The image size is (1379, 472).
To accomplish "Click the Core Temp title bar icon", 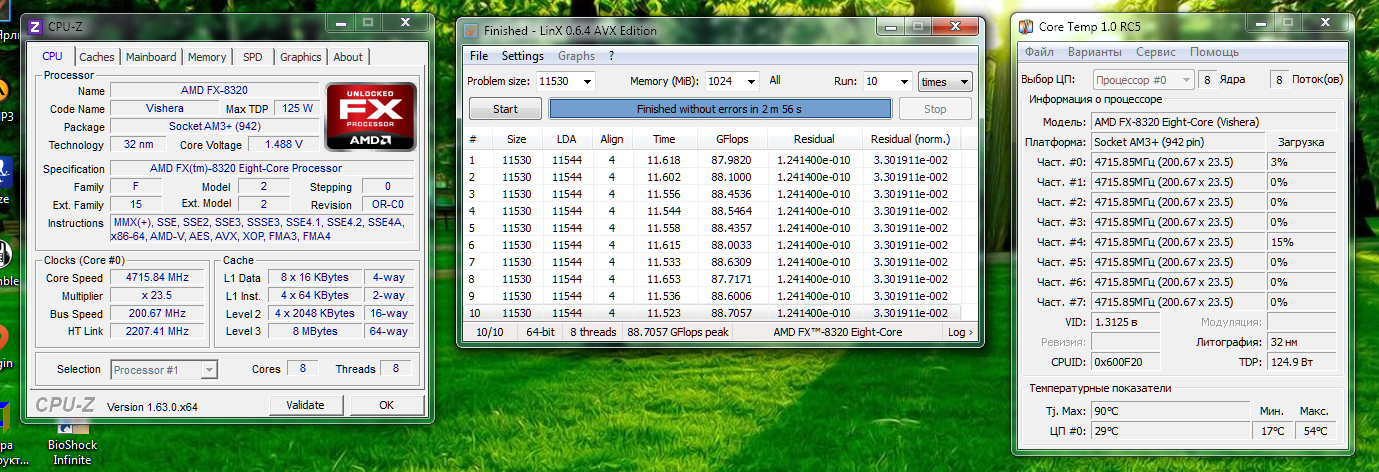I will coord(1025,27).
